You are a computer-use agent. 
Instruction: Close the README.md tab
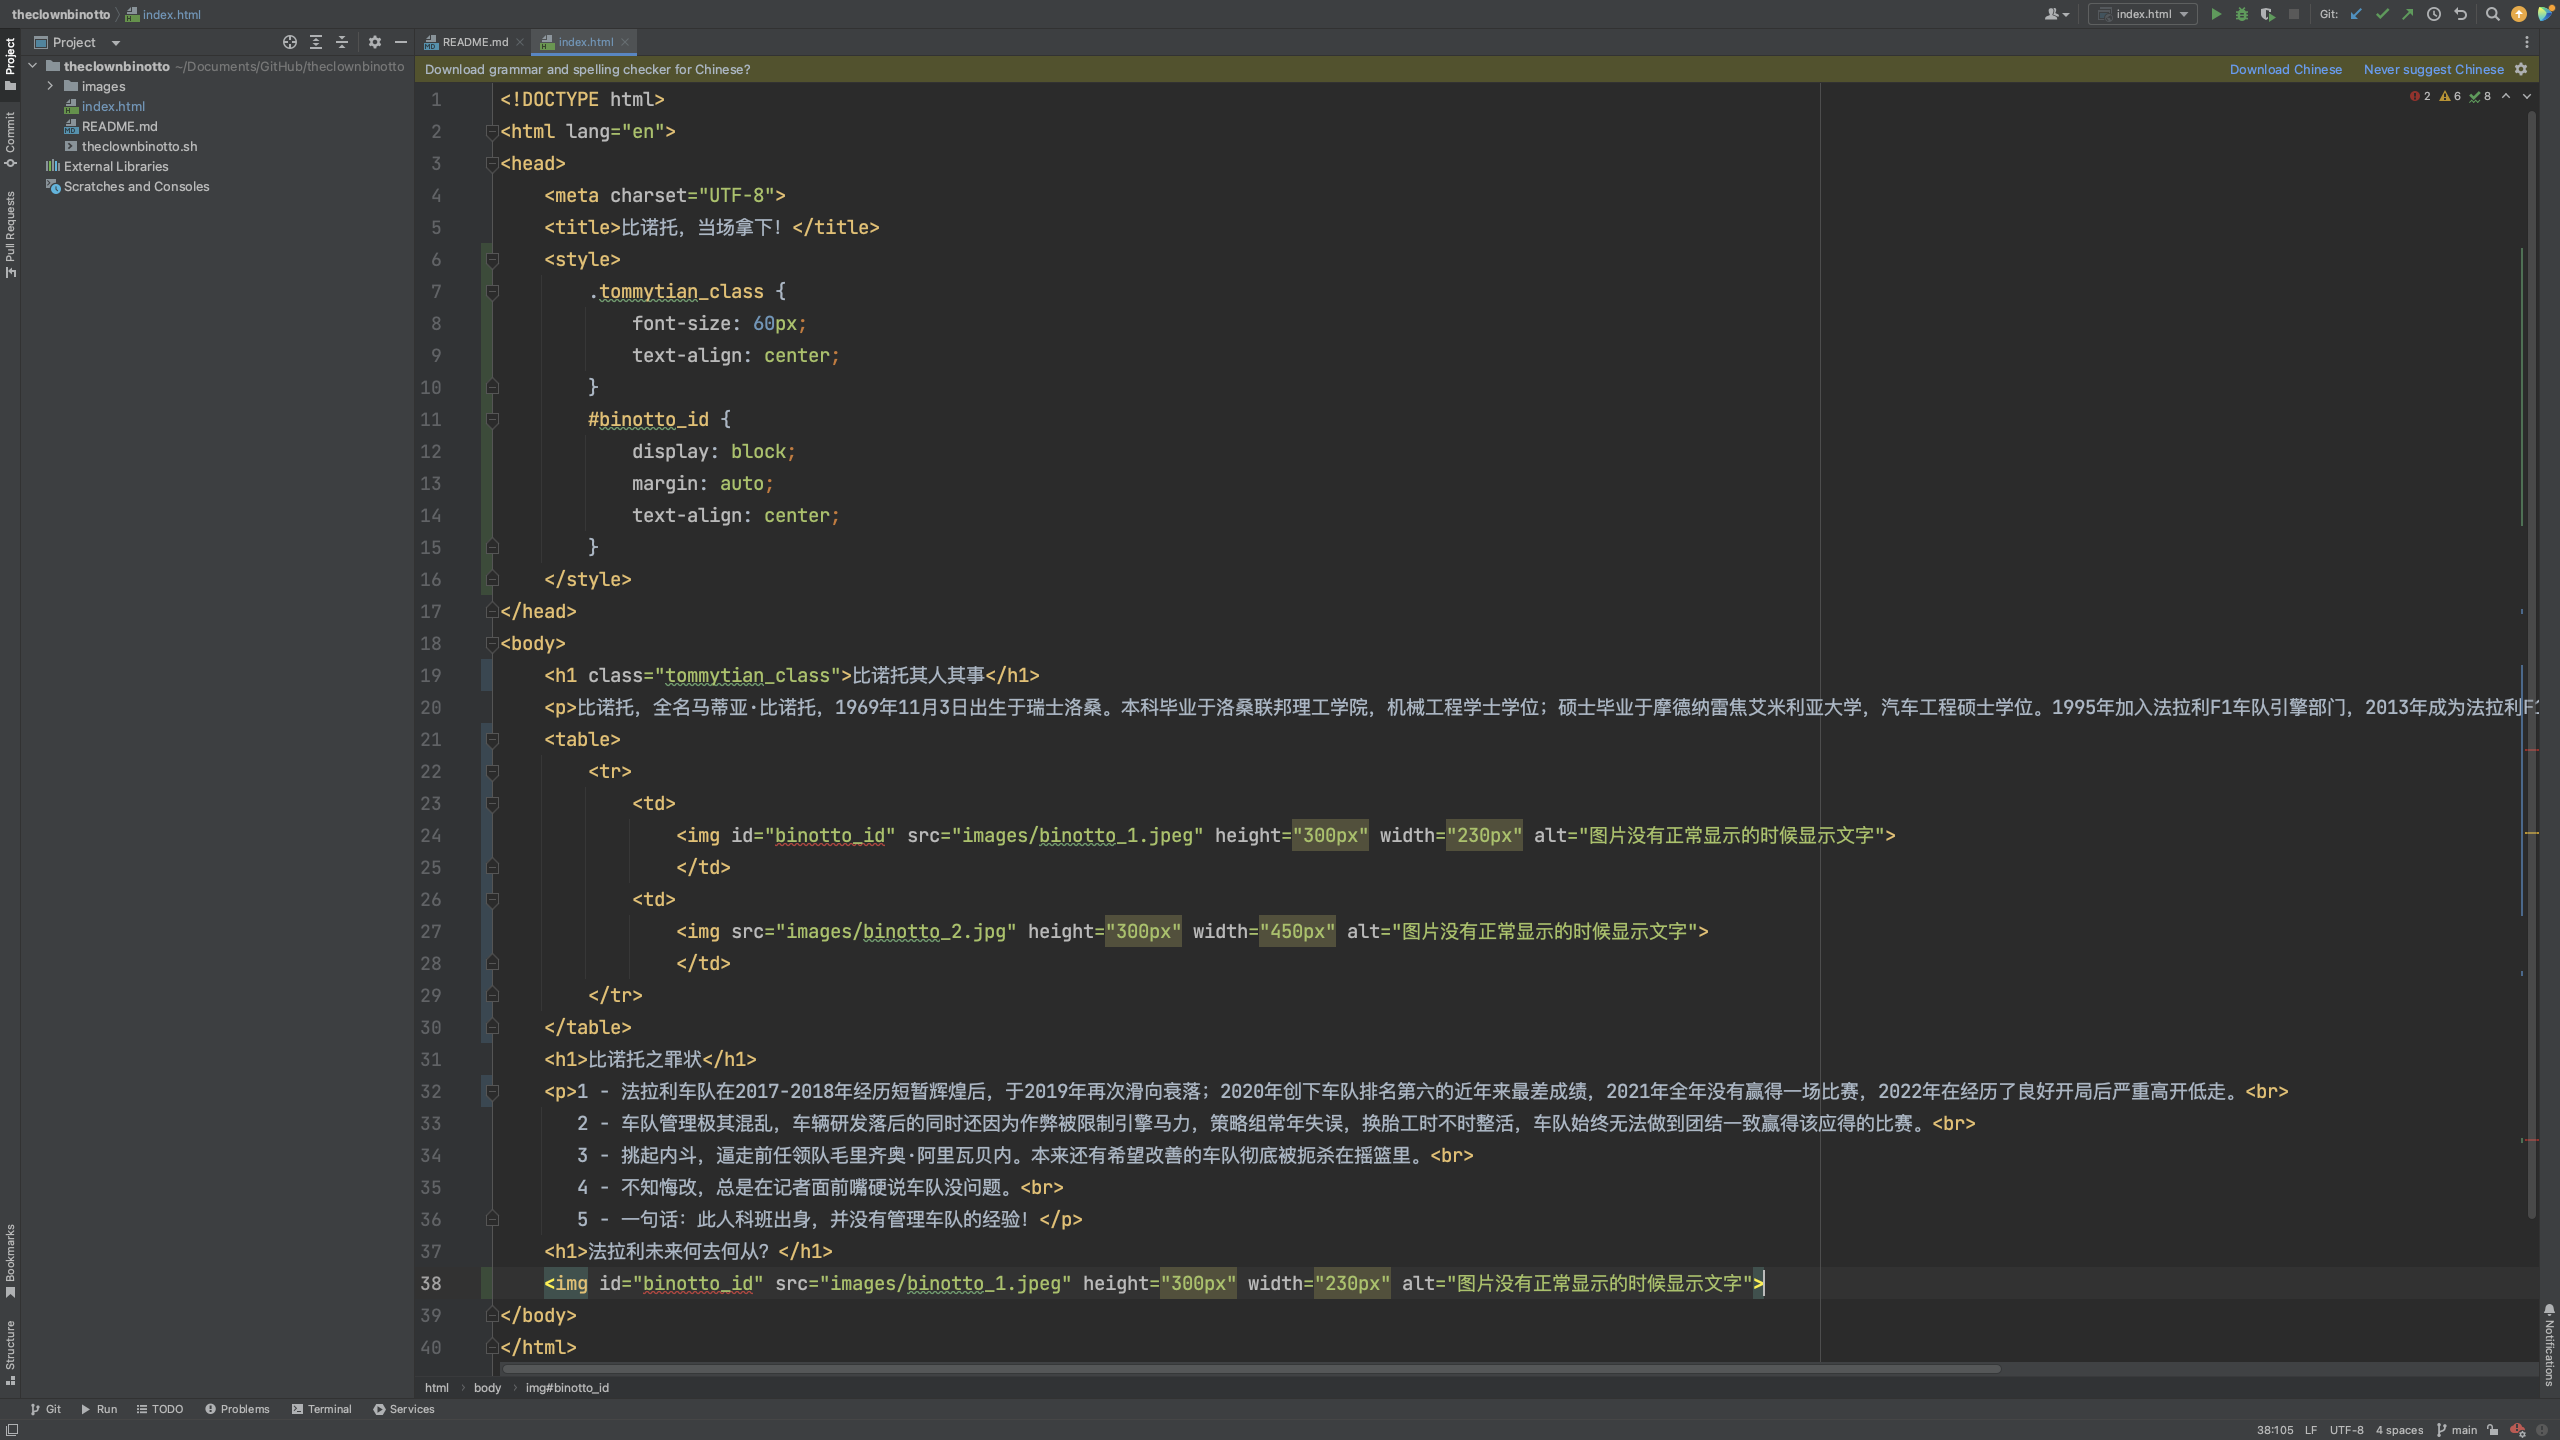click(x=520, y=42)
